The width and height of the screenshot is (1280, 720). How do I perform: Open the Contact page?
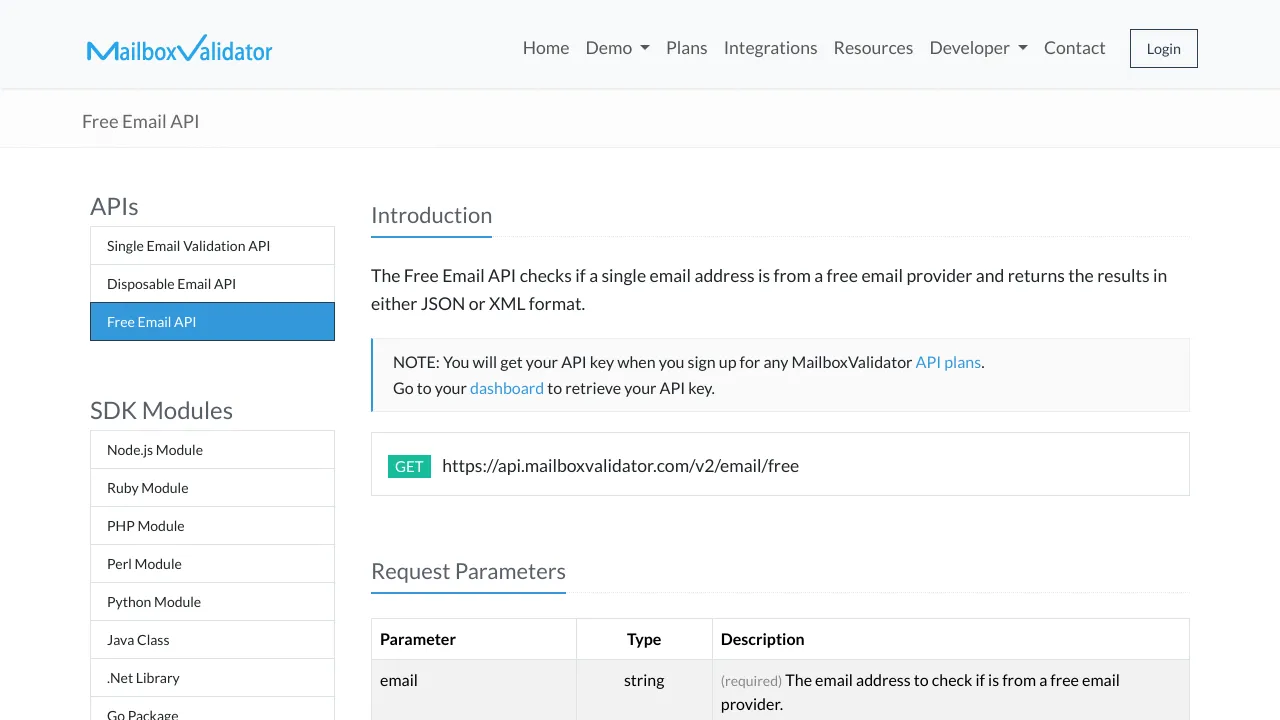point(1074,48)
